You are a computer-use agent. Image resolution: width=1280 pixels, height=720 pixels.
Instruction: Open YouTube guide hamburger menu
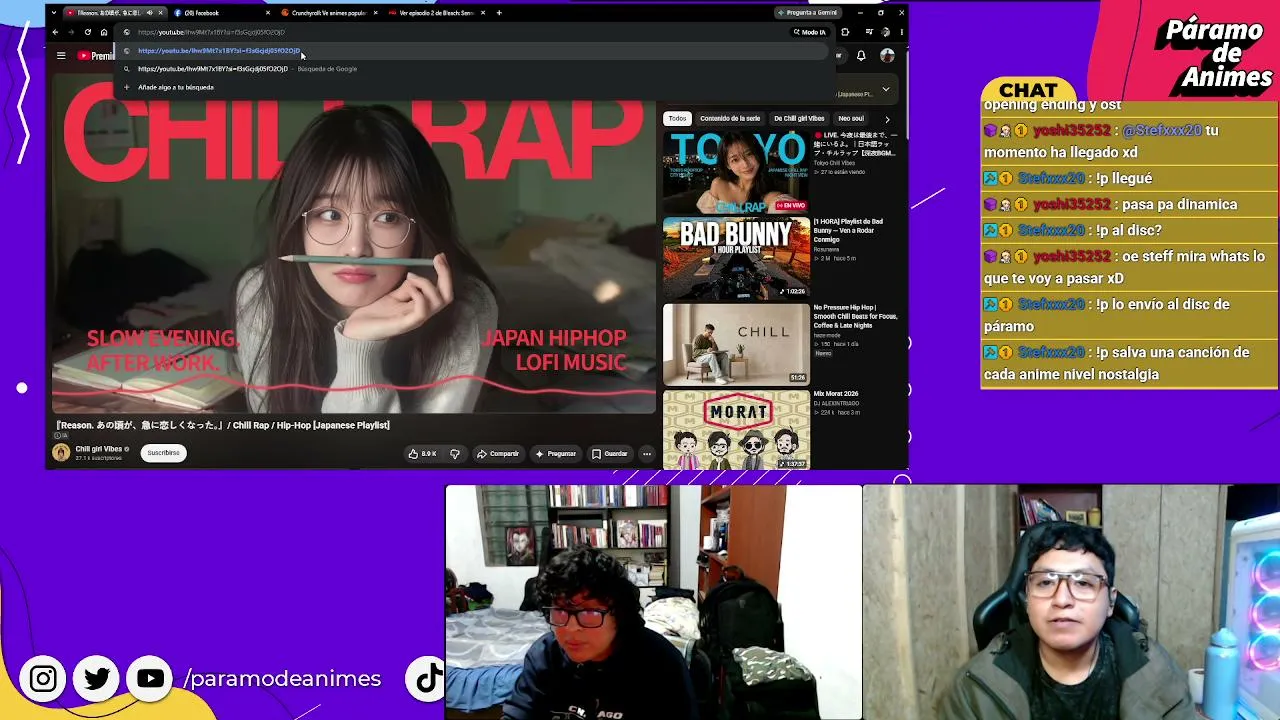[x=61, y=56]
